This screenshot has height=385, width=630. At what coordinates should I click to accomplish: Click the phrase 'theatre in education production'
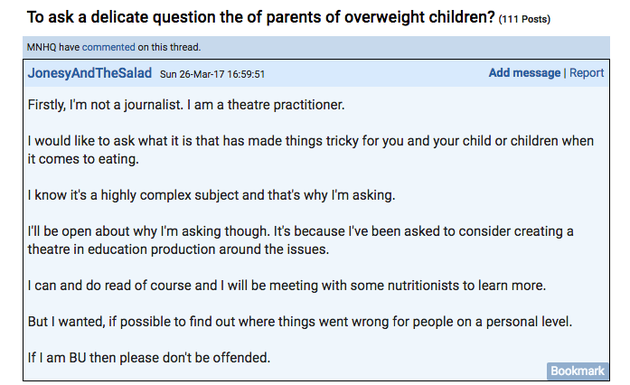click(121, 250)
